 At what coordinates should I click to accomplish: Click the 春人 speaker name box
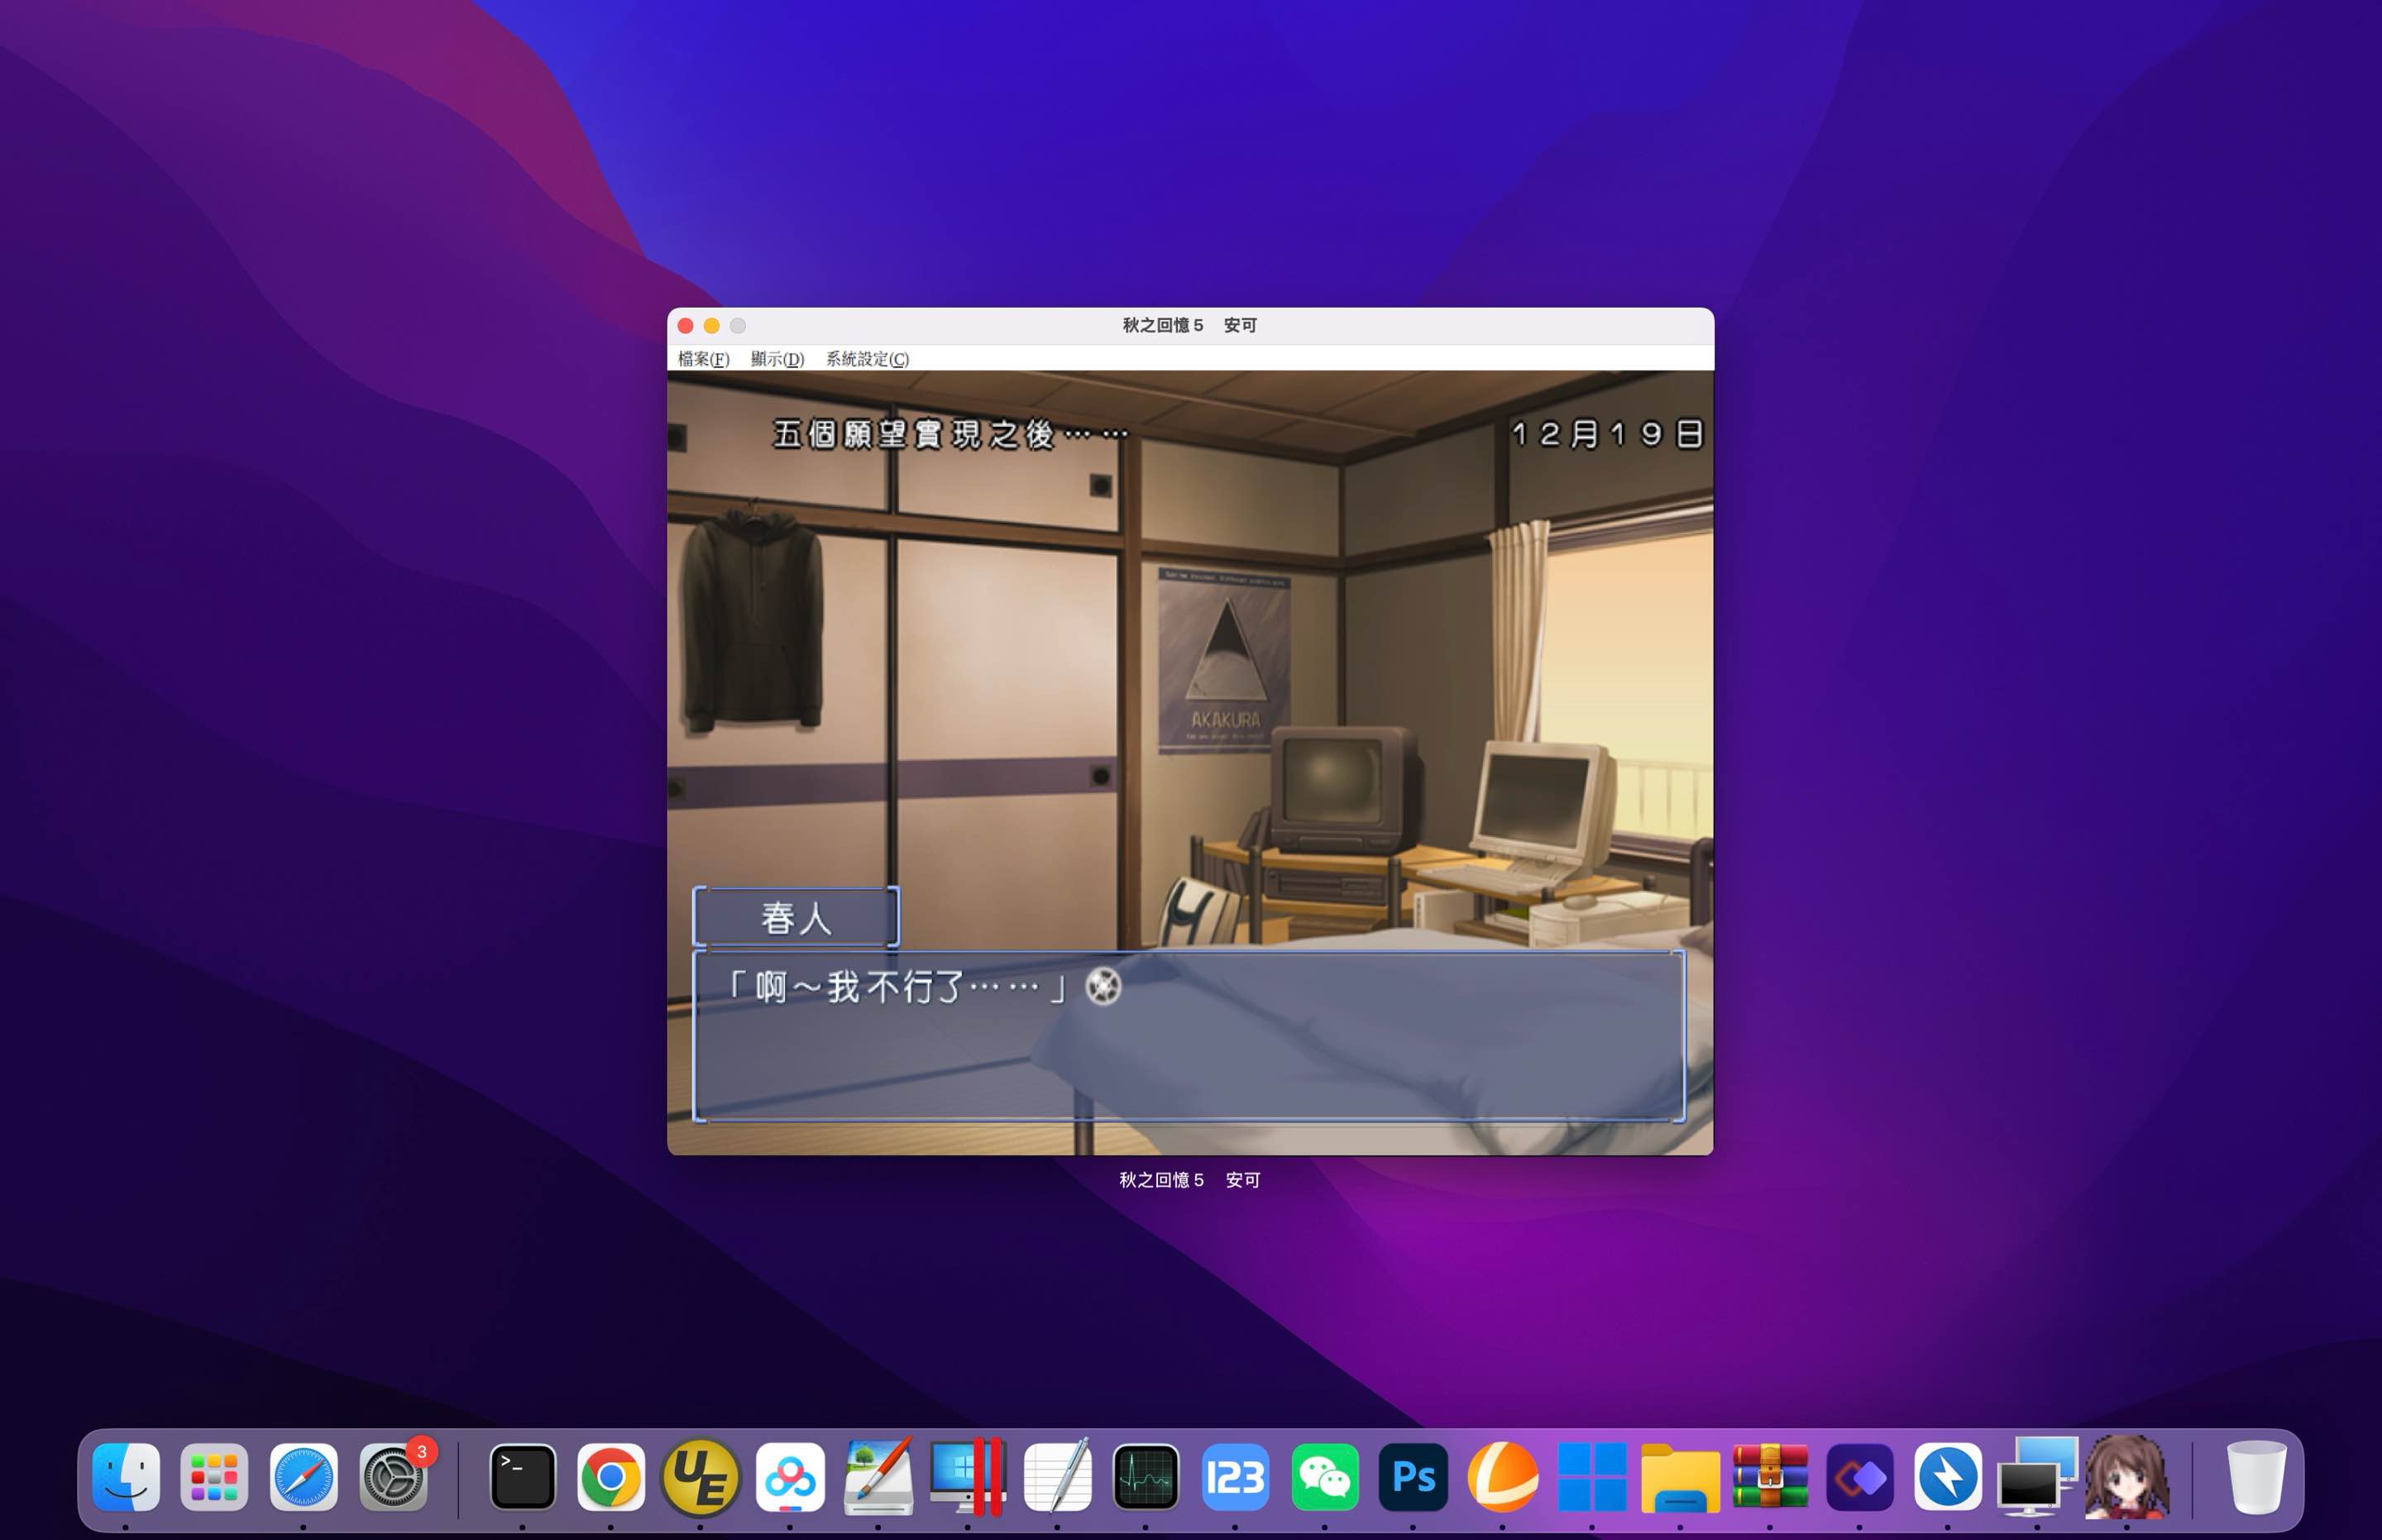pyautogui.click(x=796, y=917)
